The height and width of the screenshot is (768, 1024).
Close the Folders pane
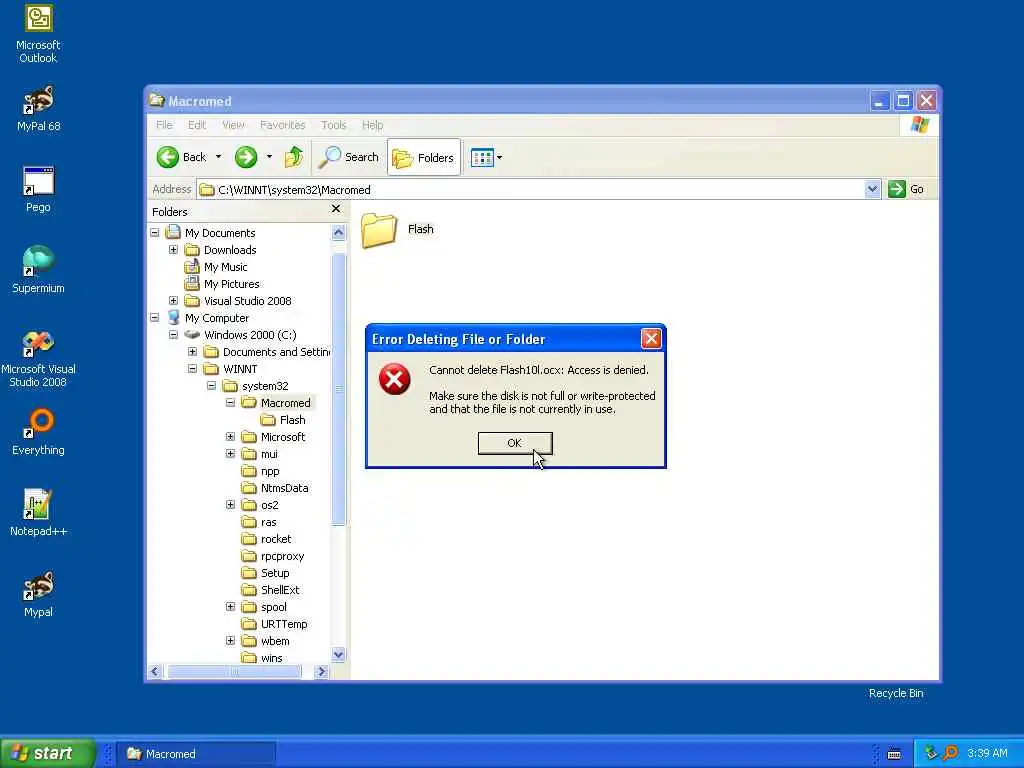point(336,209)
